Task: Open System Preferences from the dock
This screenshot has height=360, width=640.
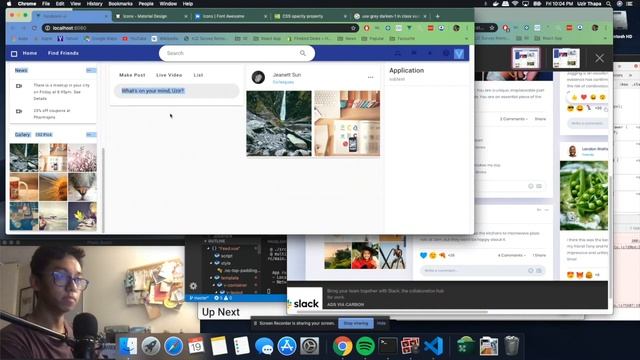Action: pos(310,346)
